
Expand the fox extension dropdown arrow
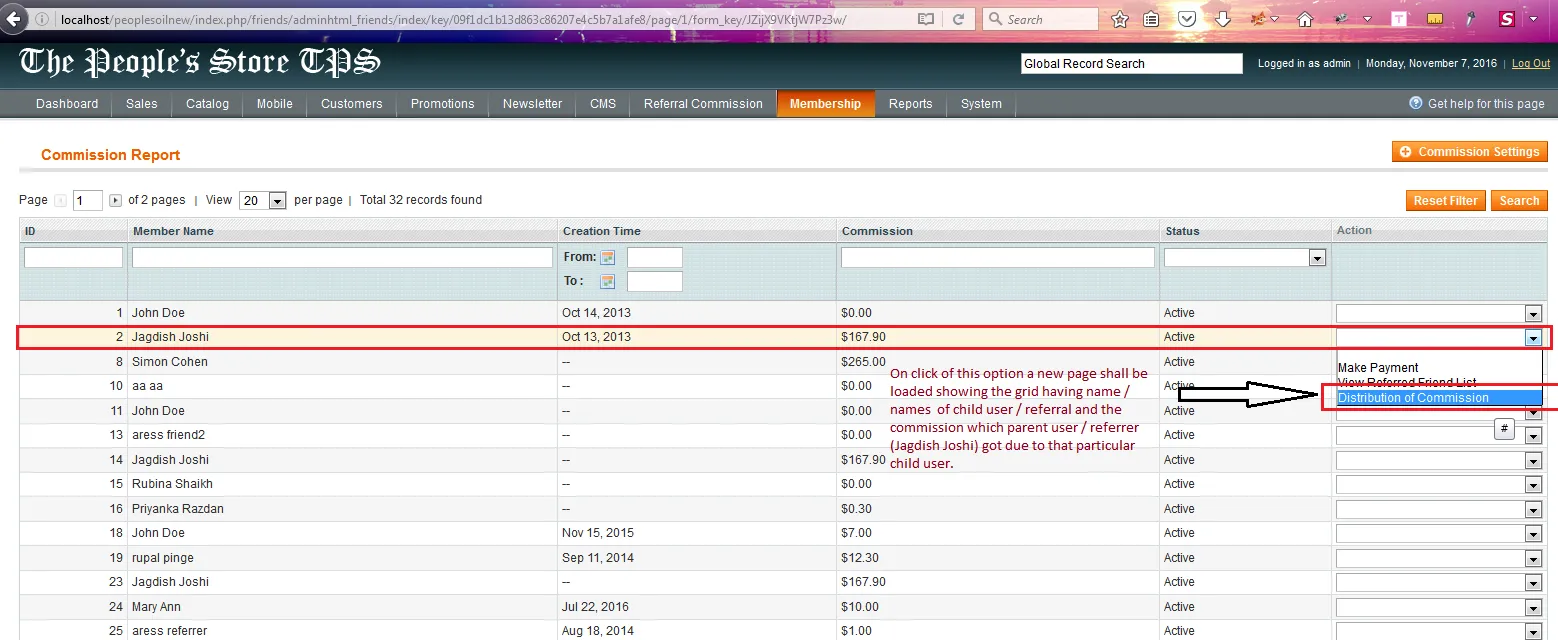tap(1275, 20)
